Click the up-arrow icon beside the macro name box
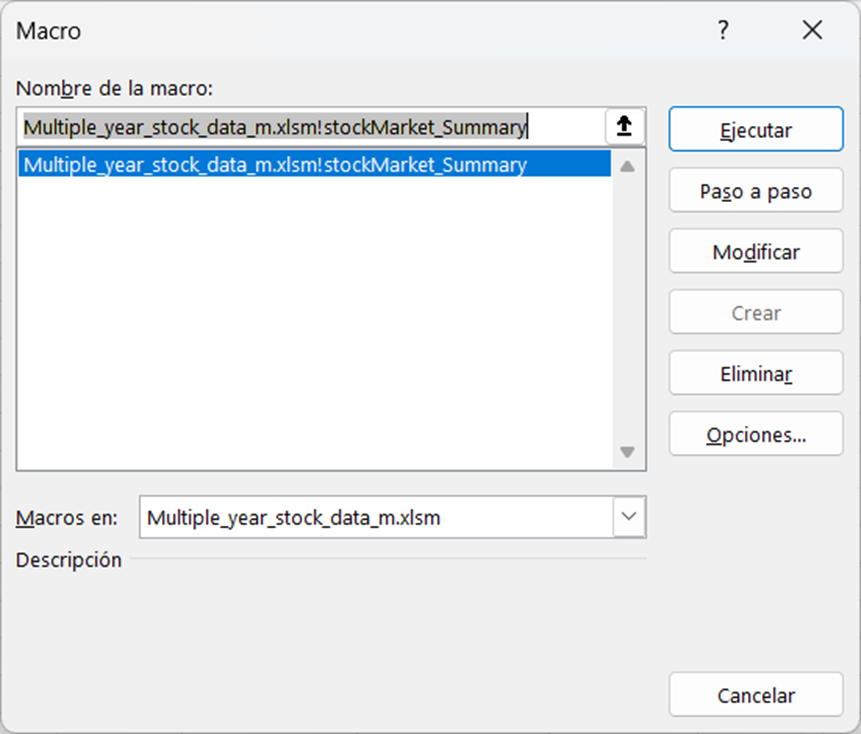This screenshot has width=861, height=734. click(629, 126)
